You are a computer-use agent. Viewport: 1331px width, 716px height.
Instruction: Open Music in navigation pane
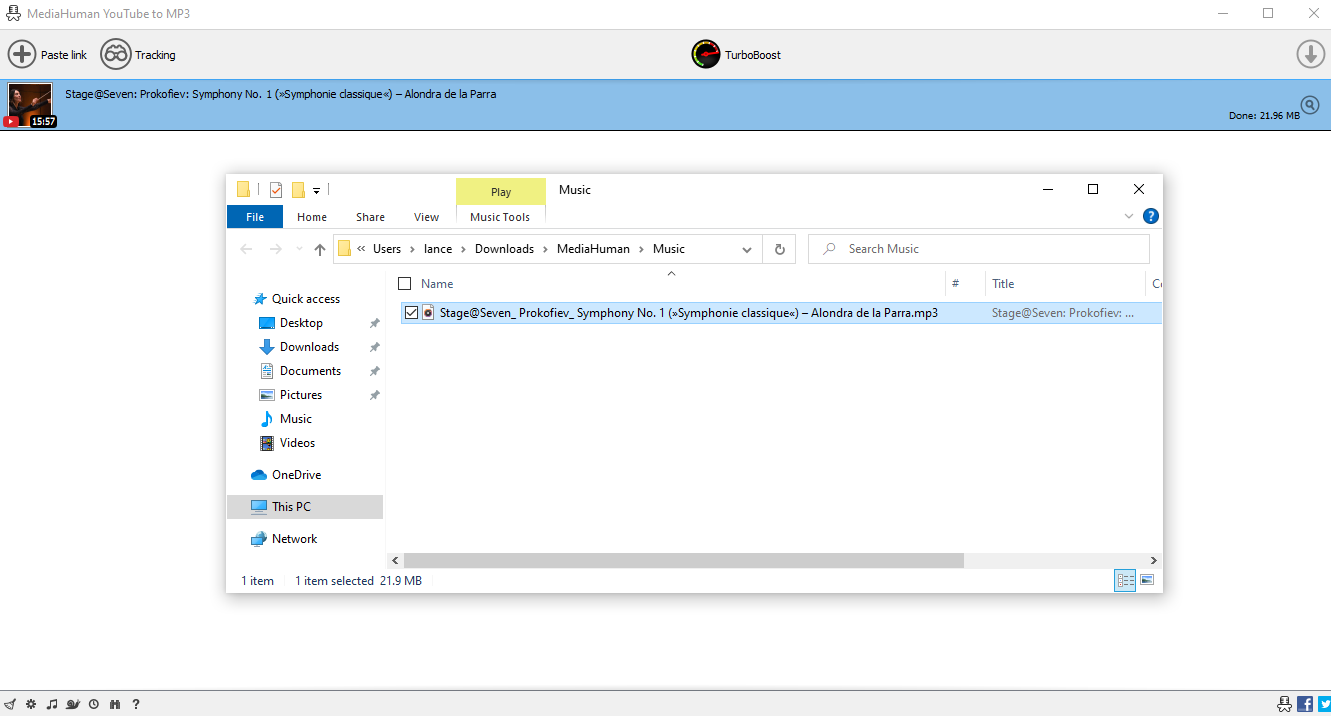pos(296,419)
